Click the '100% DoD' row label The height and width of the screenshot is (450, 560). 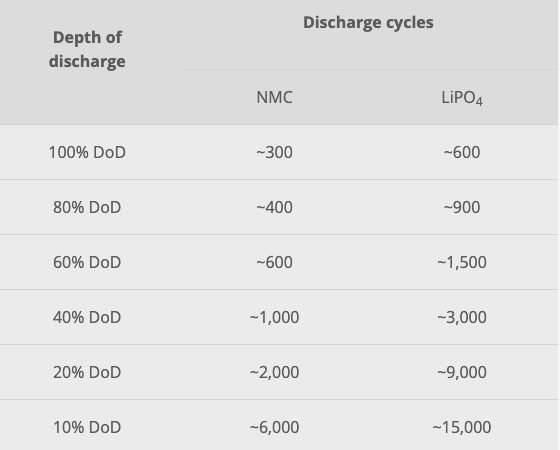pos(87,152)
